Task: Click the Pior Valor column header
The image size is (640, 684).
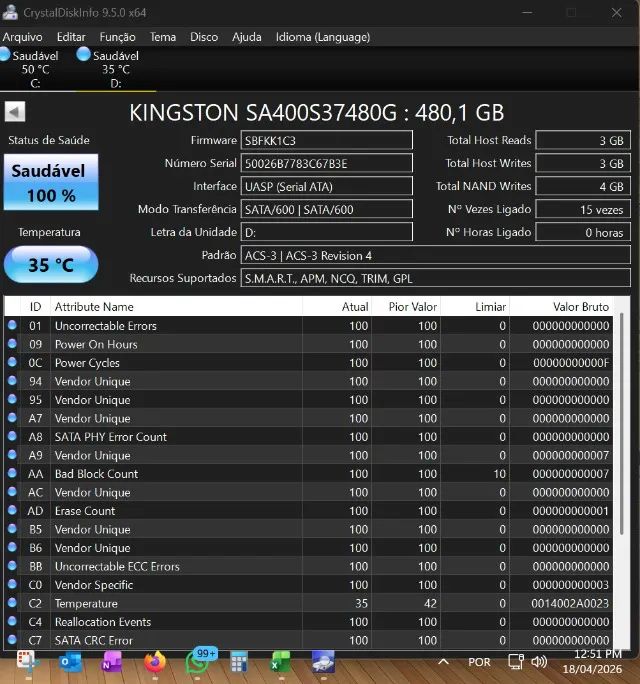Action: (406, 307)
